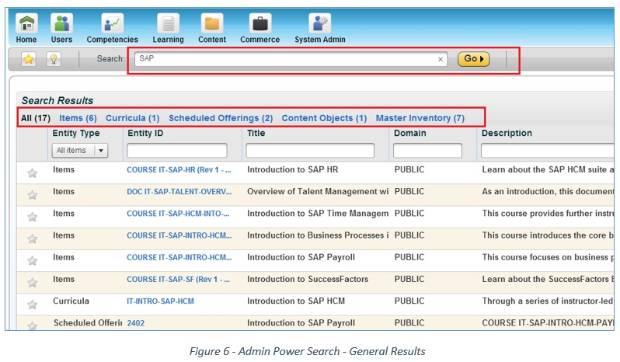
Task: Click the gold star favorites icon in toolbar
Action: click(28, 59)
